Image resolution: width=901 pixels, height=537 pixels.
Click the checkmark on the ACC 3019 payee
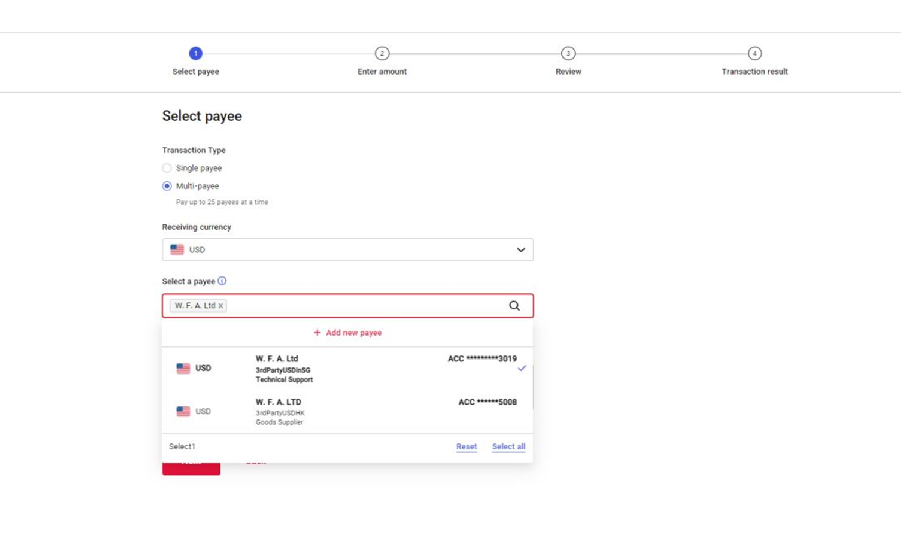pyautogui.click(x=521, y=369)
